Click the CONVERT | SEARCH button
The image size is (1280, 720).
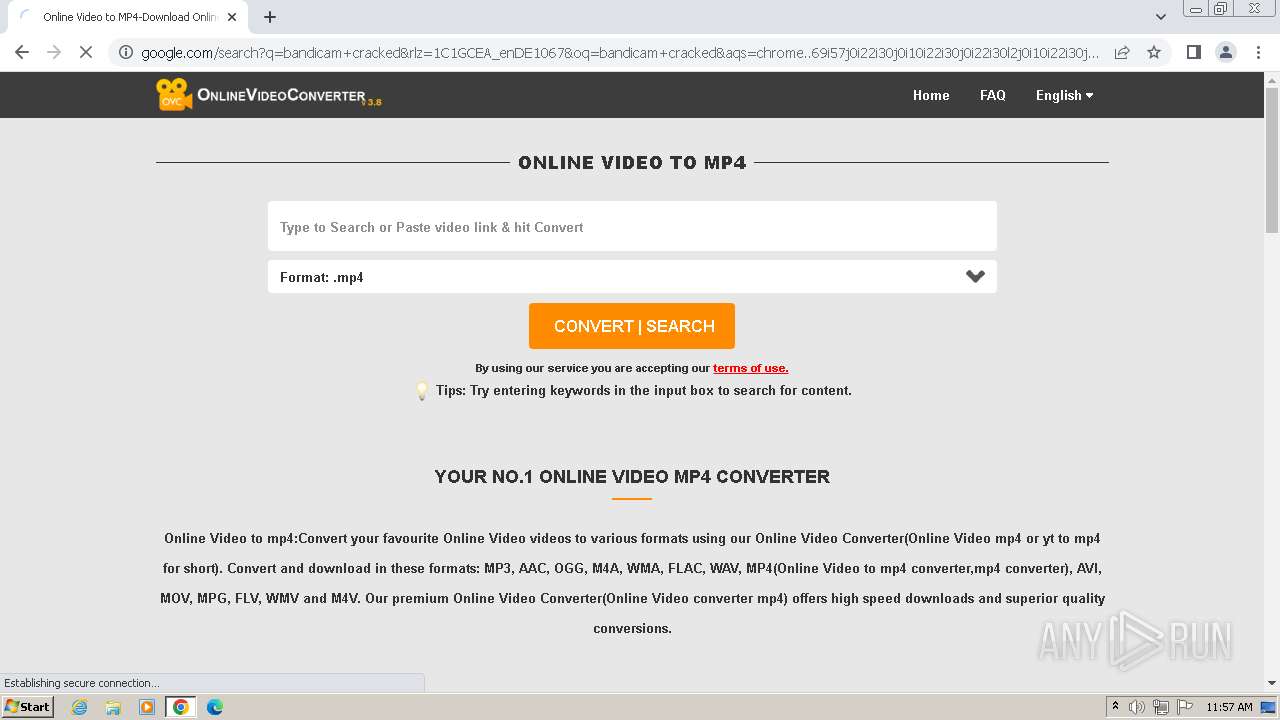tap(632, 326)
